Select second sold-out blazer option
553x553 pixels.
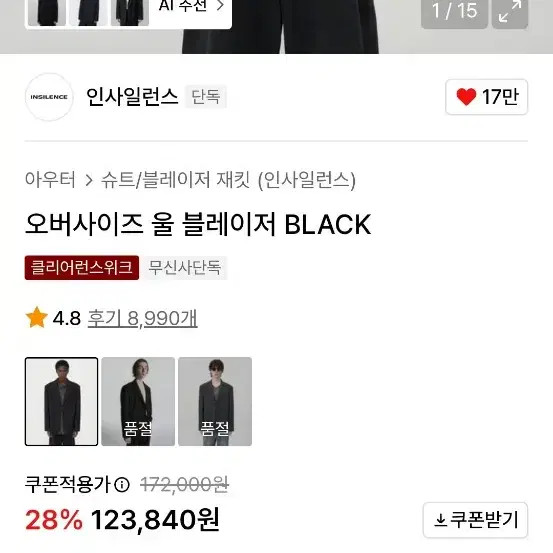138,401
